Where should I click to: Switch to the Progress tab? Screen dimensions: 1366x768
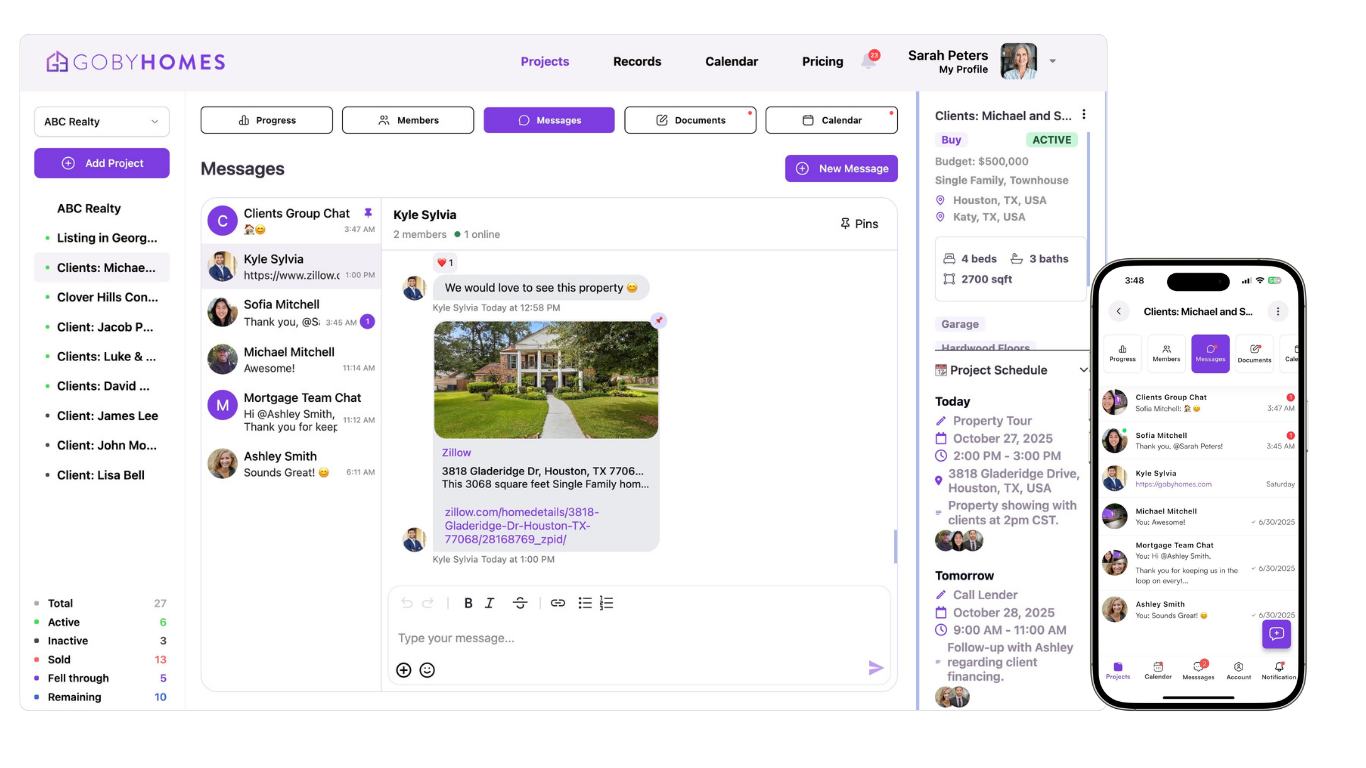[x=267, y=120]
